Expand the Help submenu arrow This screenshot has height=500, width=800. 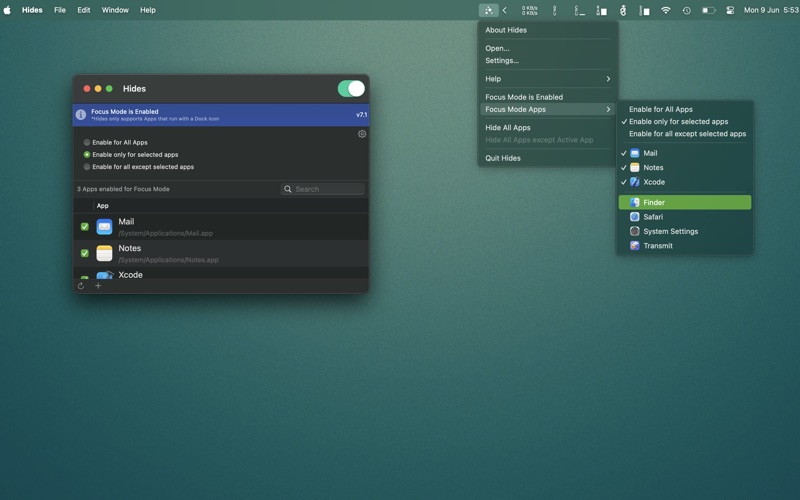608,79
